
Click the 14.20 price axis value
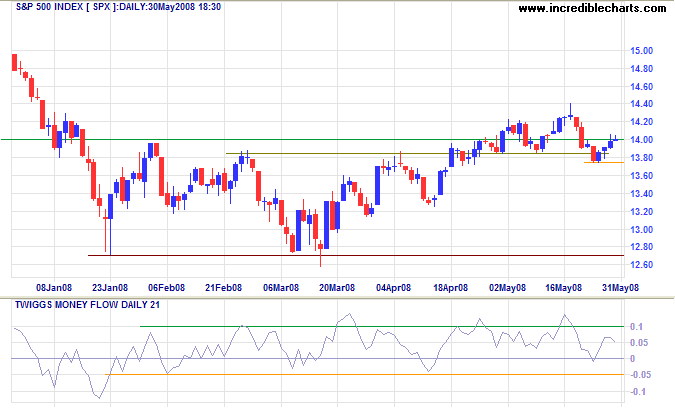[641, 122]
